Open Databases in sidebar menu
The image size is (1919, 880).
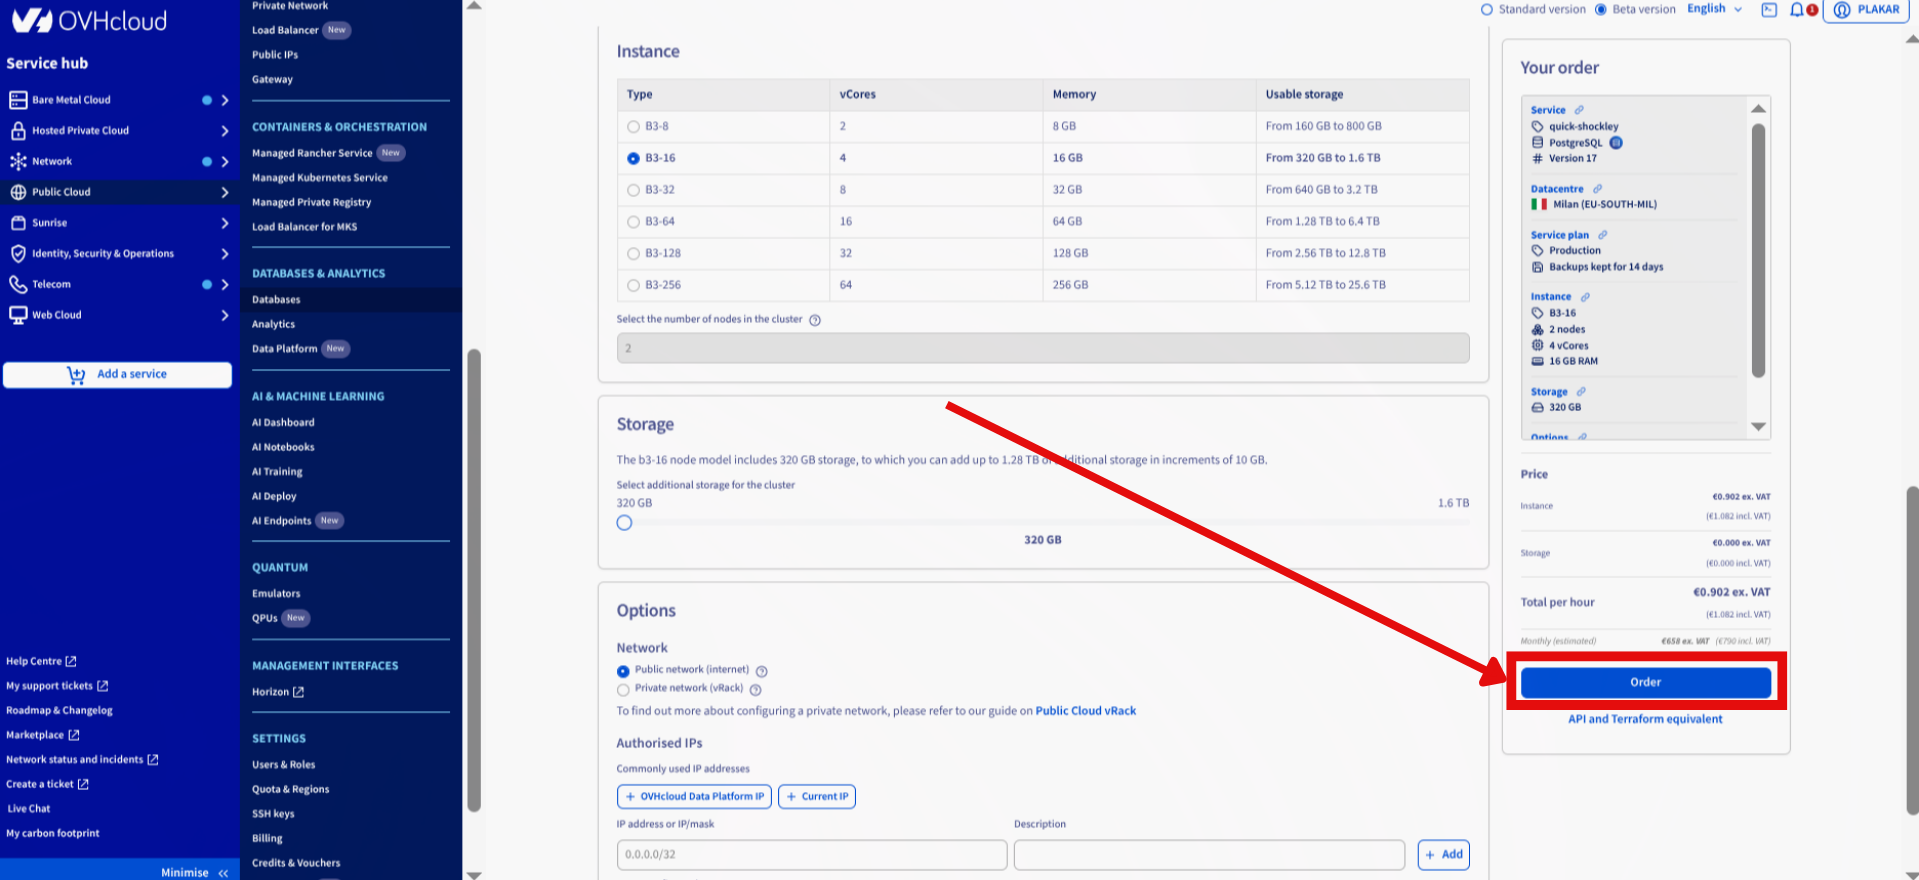(276, 300)
